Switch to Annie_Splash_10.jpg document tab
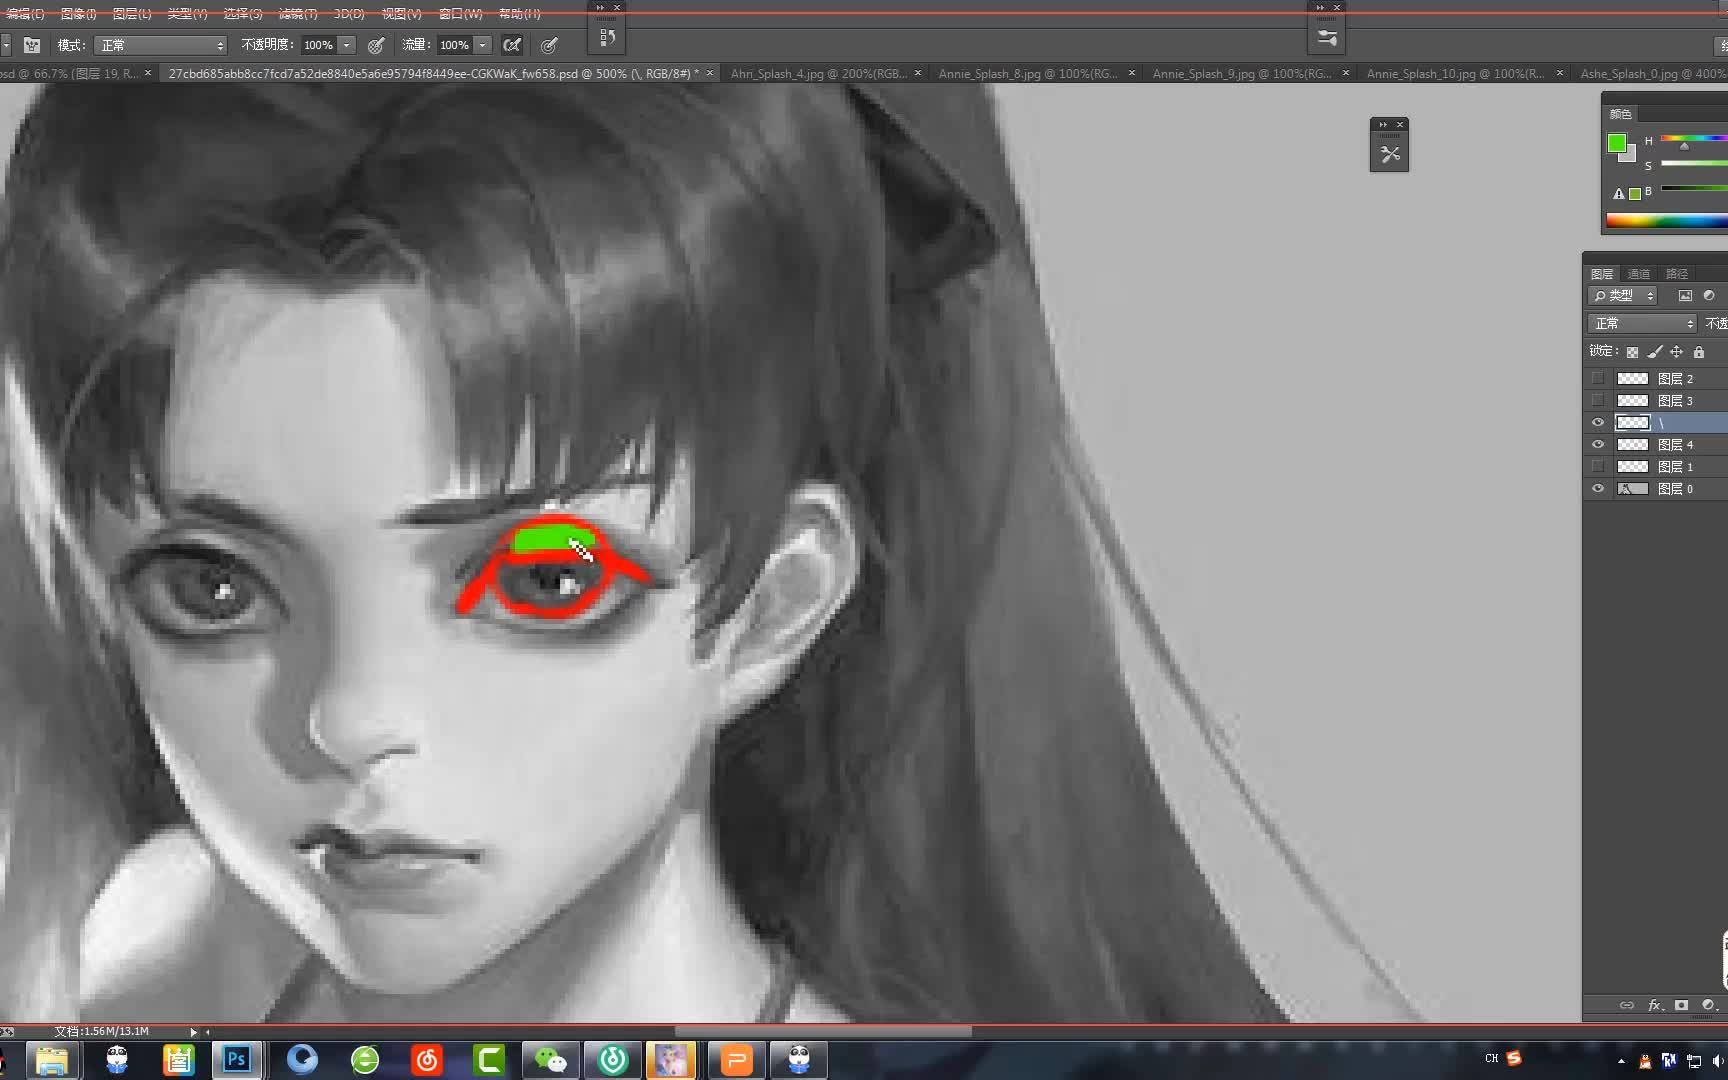The height and width of the screenshot is (1080, 1728). (1455, 73)
